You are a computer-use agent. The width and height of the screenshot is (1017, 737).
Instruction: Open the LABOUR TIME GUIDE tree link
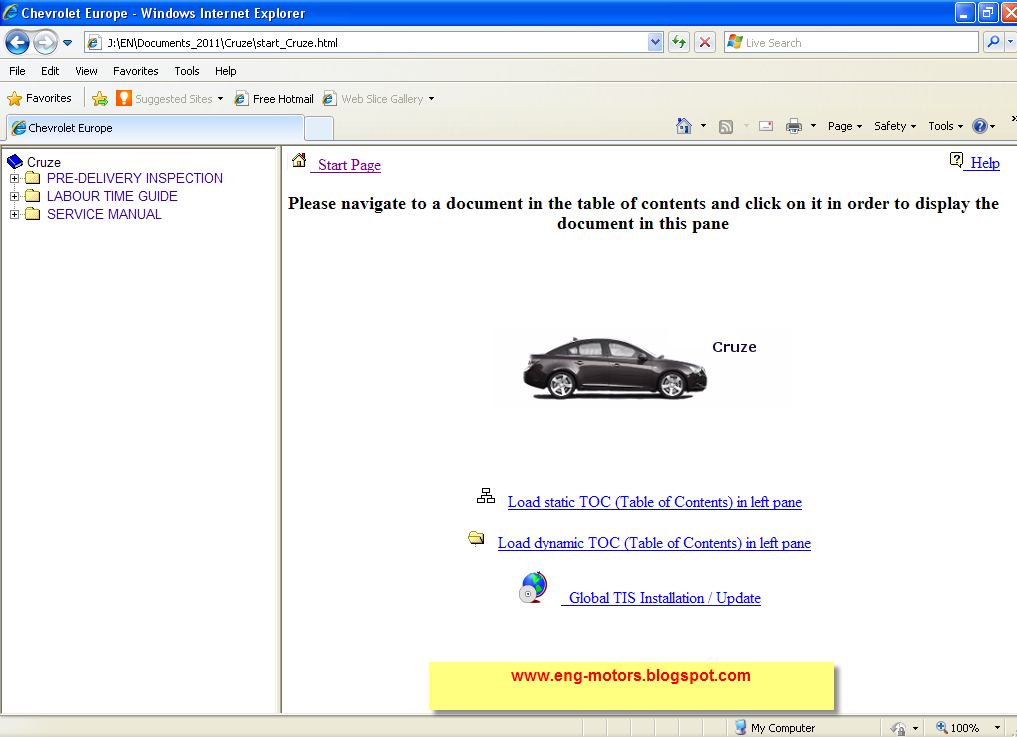(x=112, y=196)
